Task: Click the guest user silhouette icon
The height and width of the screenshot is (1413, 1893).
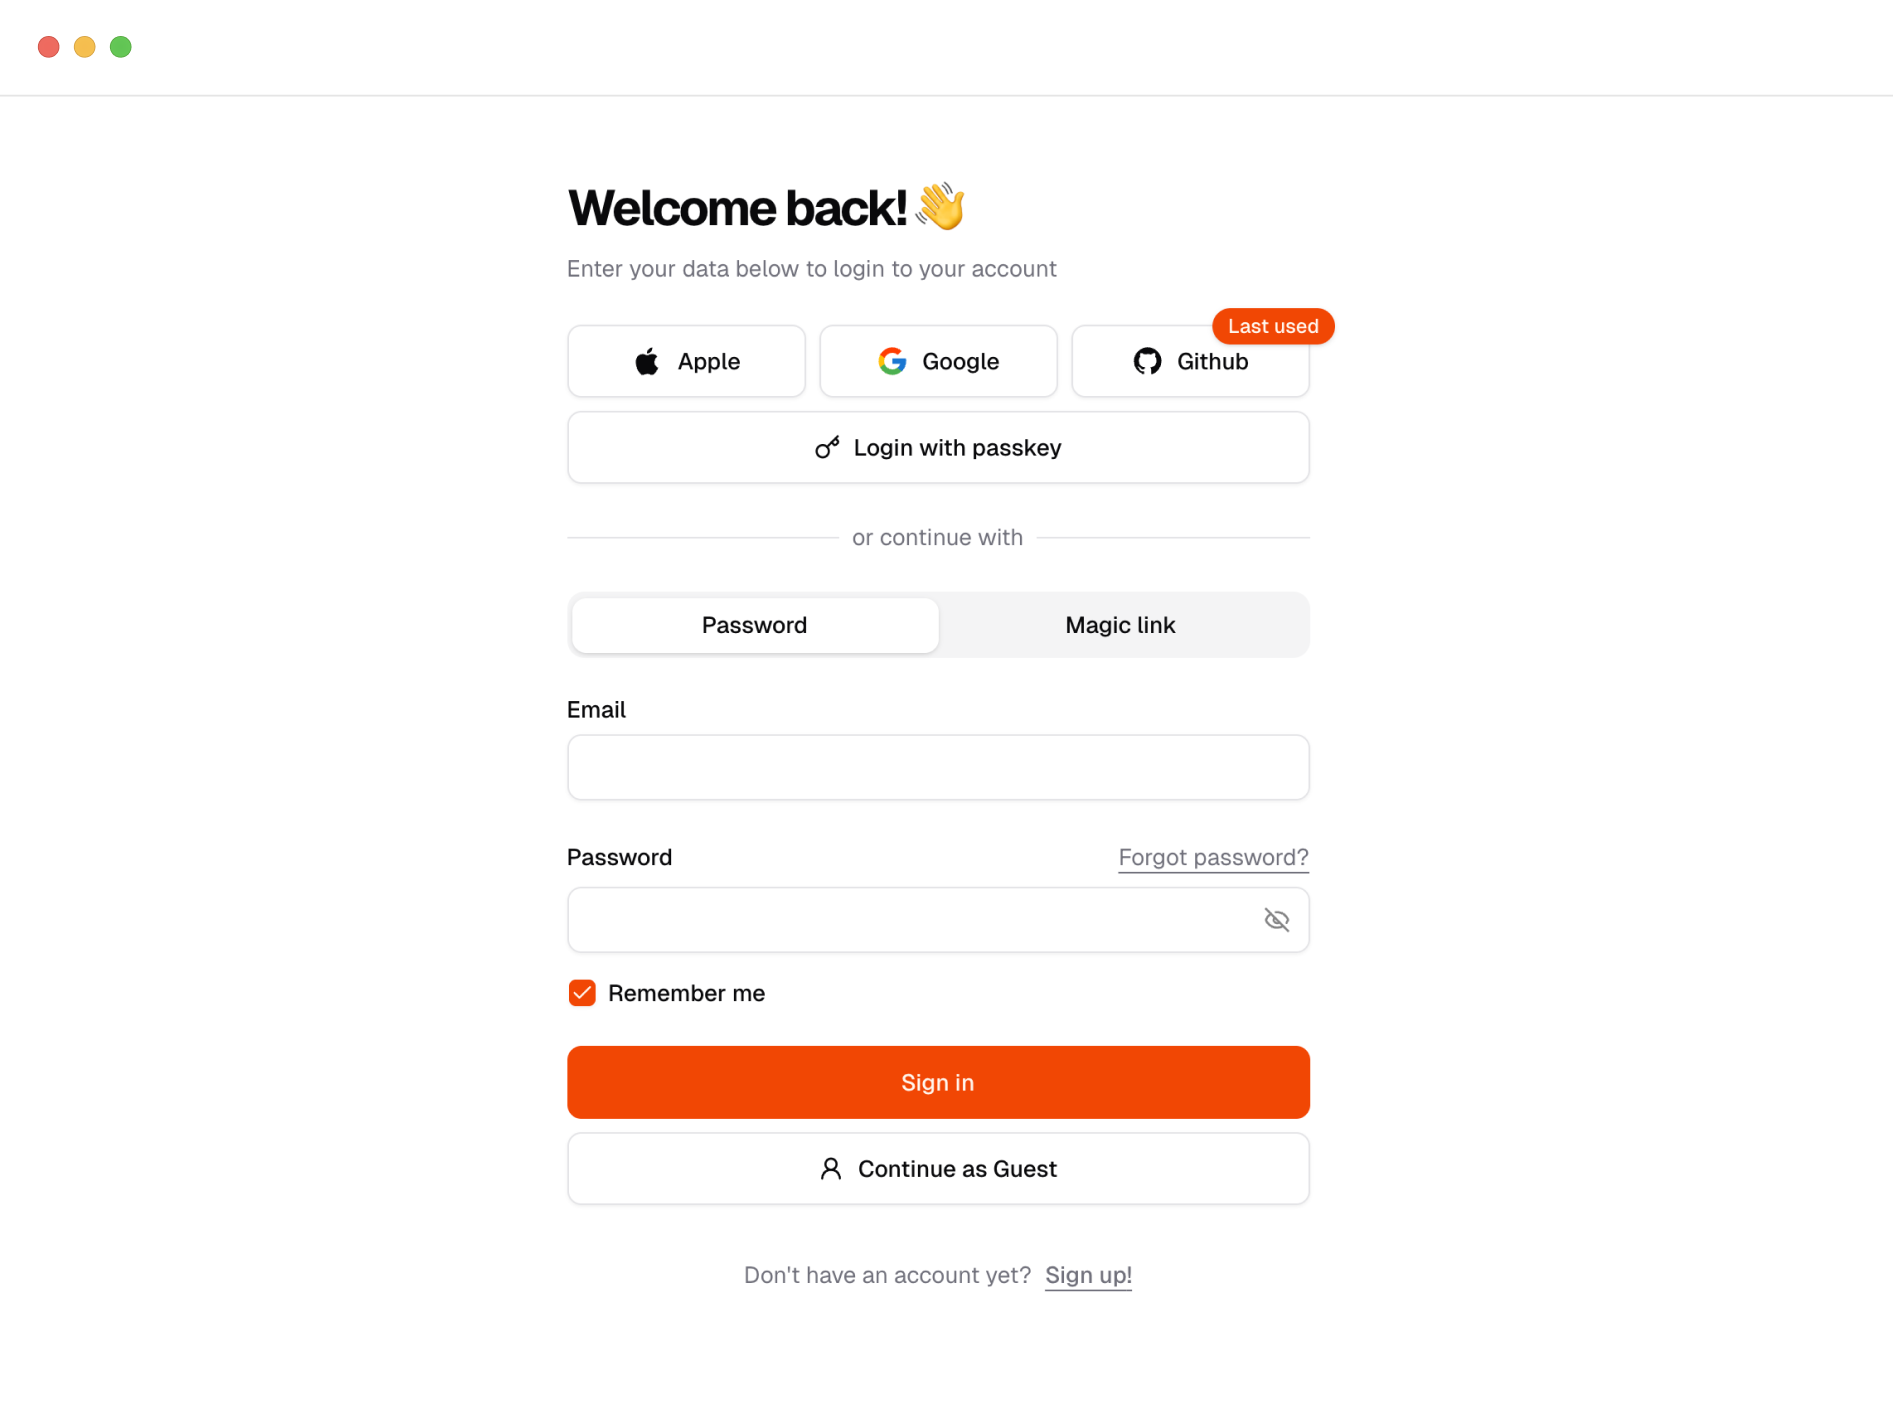Action: tap(830, 1168)
